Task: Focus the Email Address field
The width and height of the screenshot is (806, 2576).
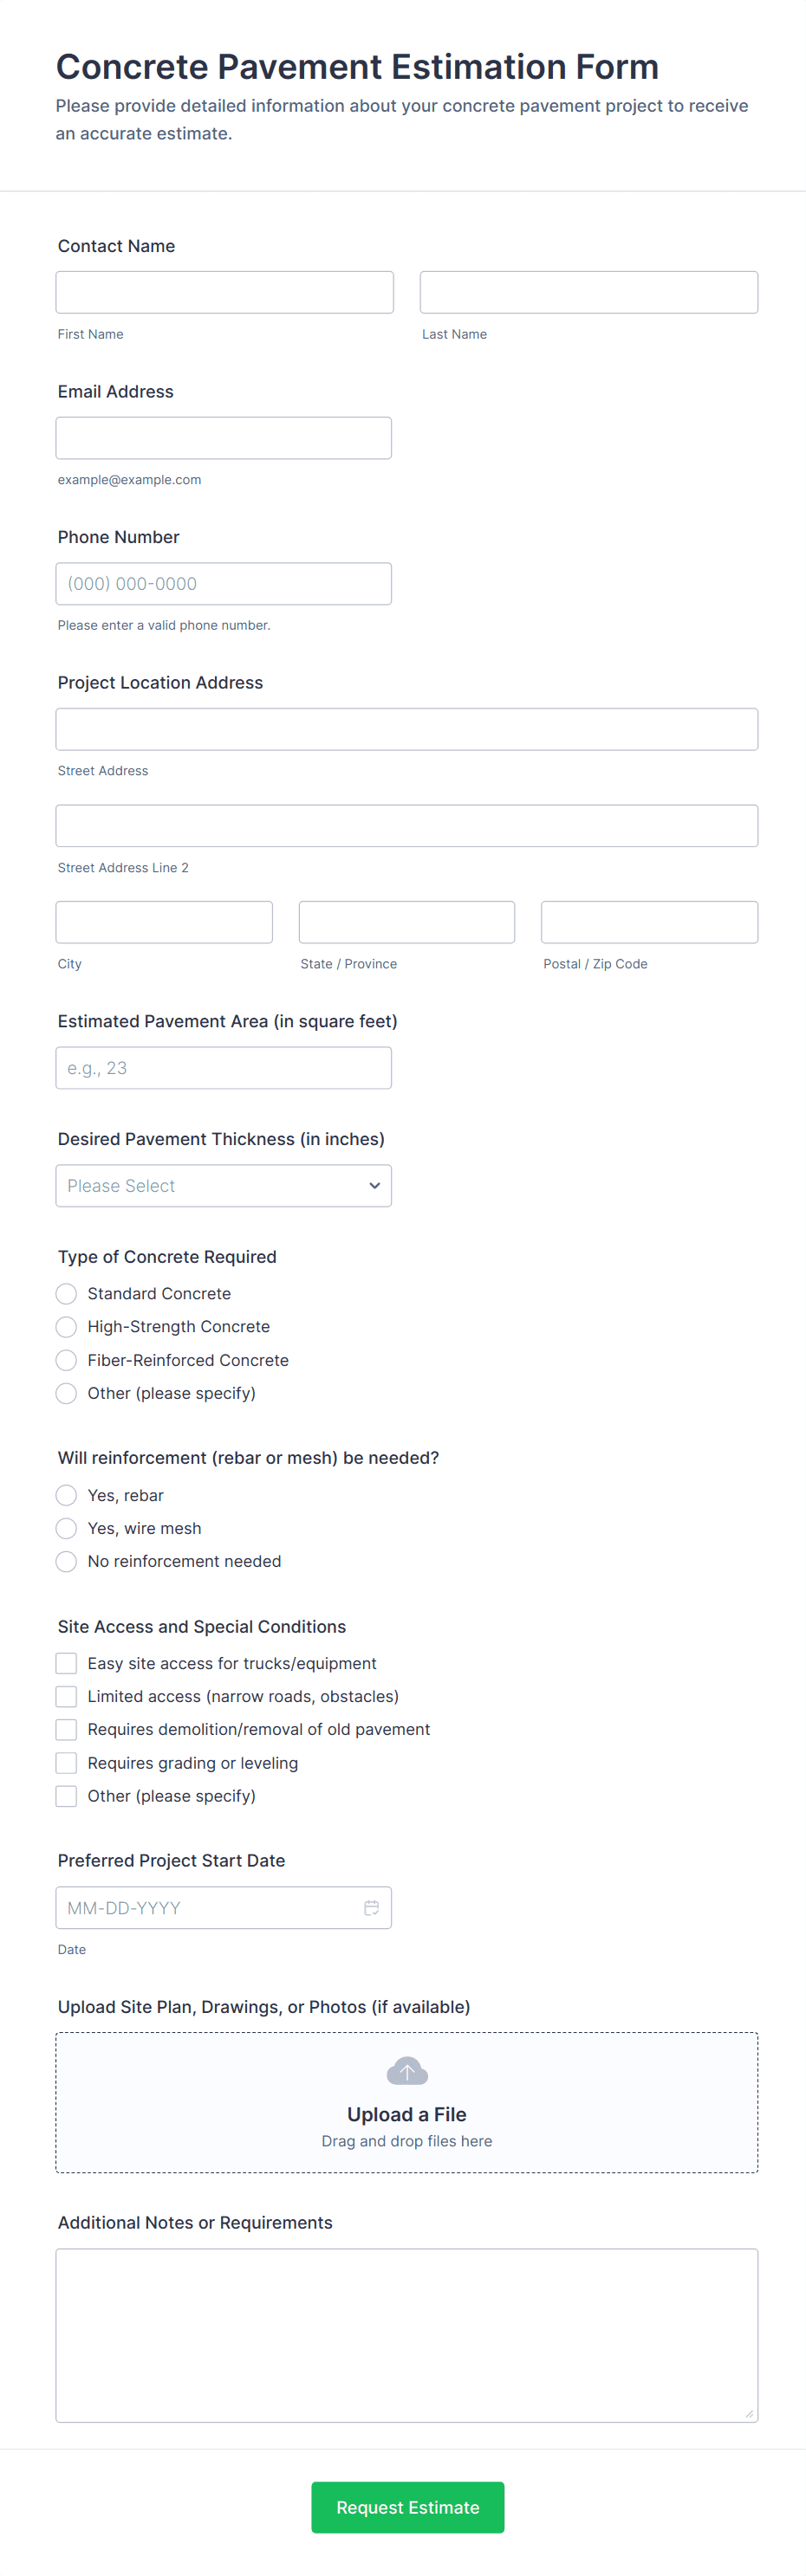Action: 223,438
